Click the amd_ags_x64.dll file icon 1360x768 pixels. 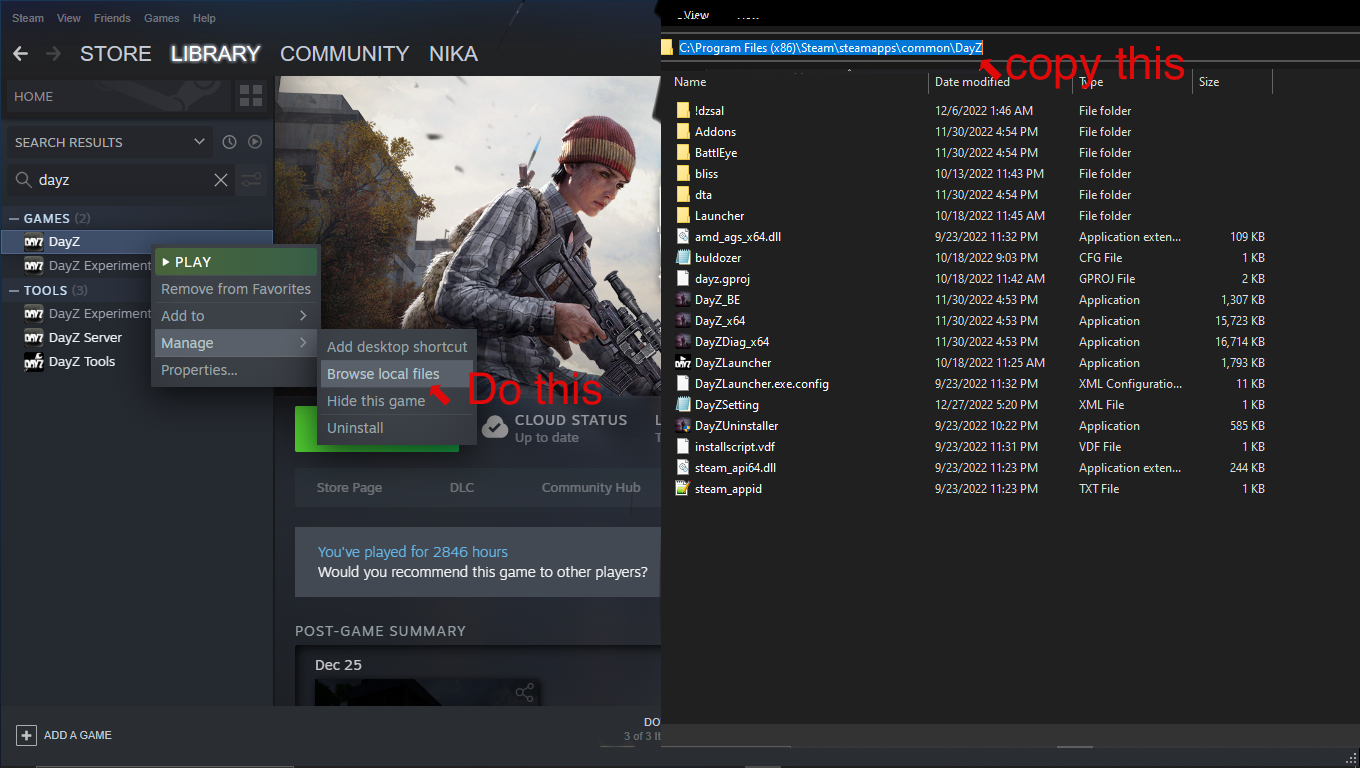click(683, 237)
